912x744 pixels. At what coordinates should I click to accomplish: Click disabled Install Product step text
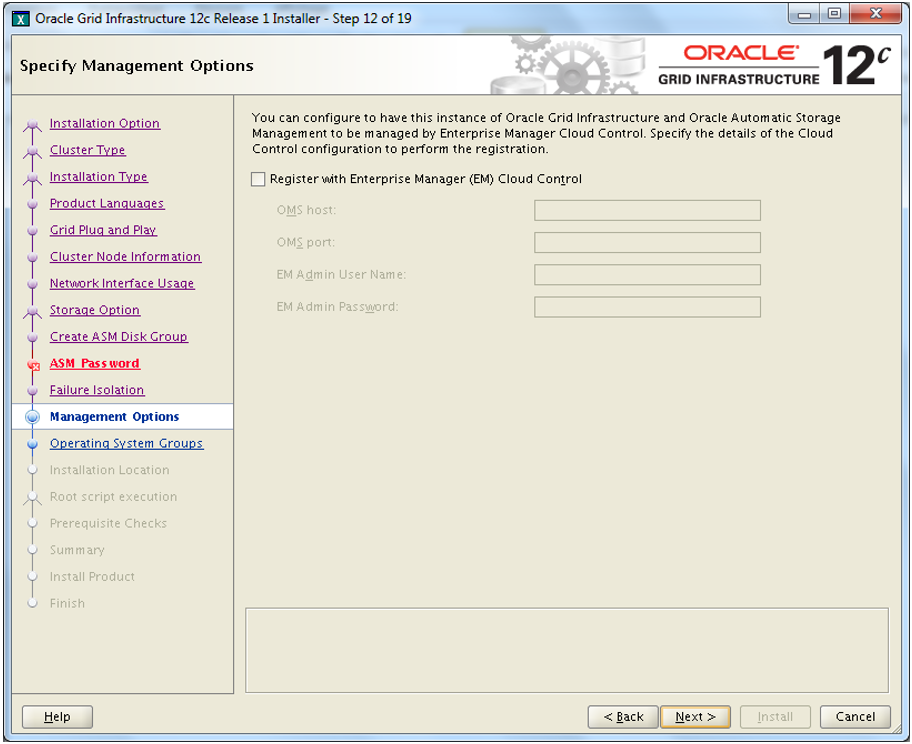[x=92, y=576]
